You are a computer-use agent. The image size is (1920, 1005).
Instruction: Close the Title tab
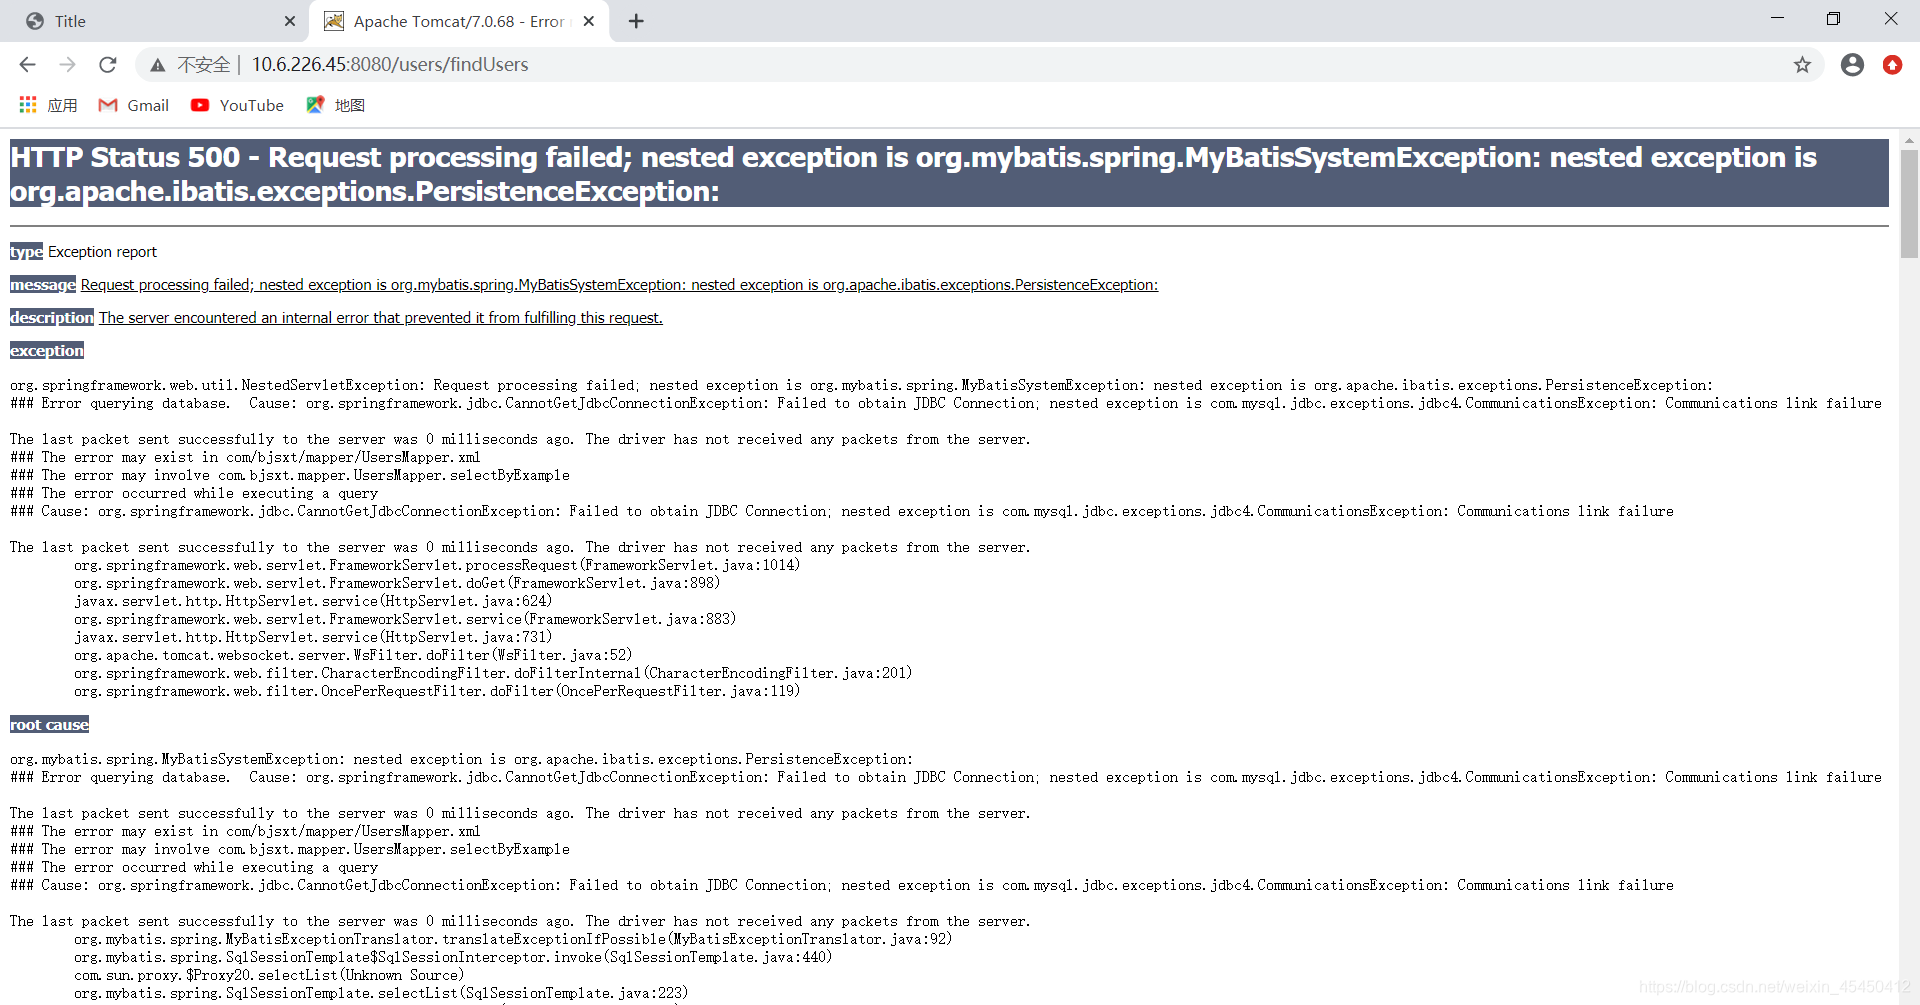point(290,21)
